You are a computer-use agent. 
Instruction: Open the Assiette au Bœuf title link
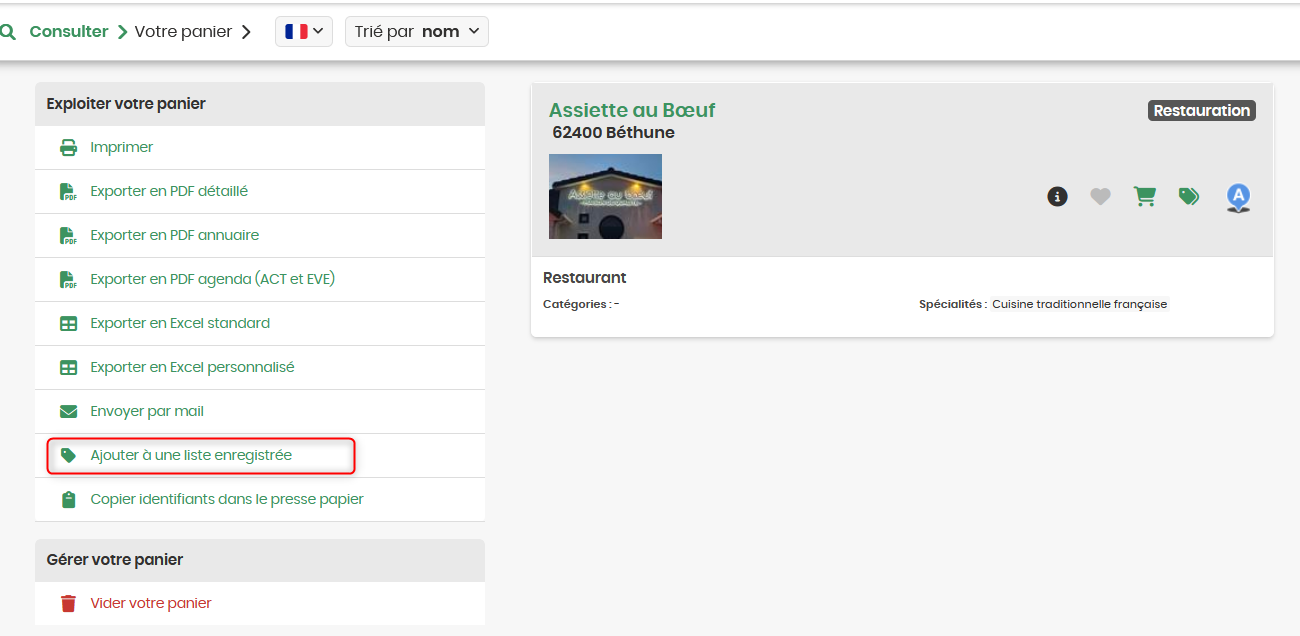coord(632,110)
